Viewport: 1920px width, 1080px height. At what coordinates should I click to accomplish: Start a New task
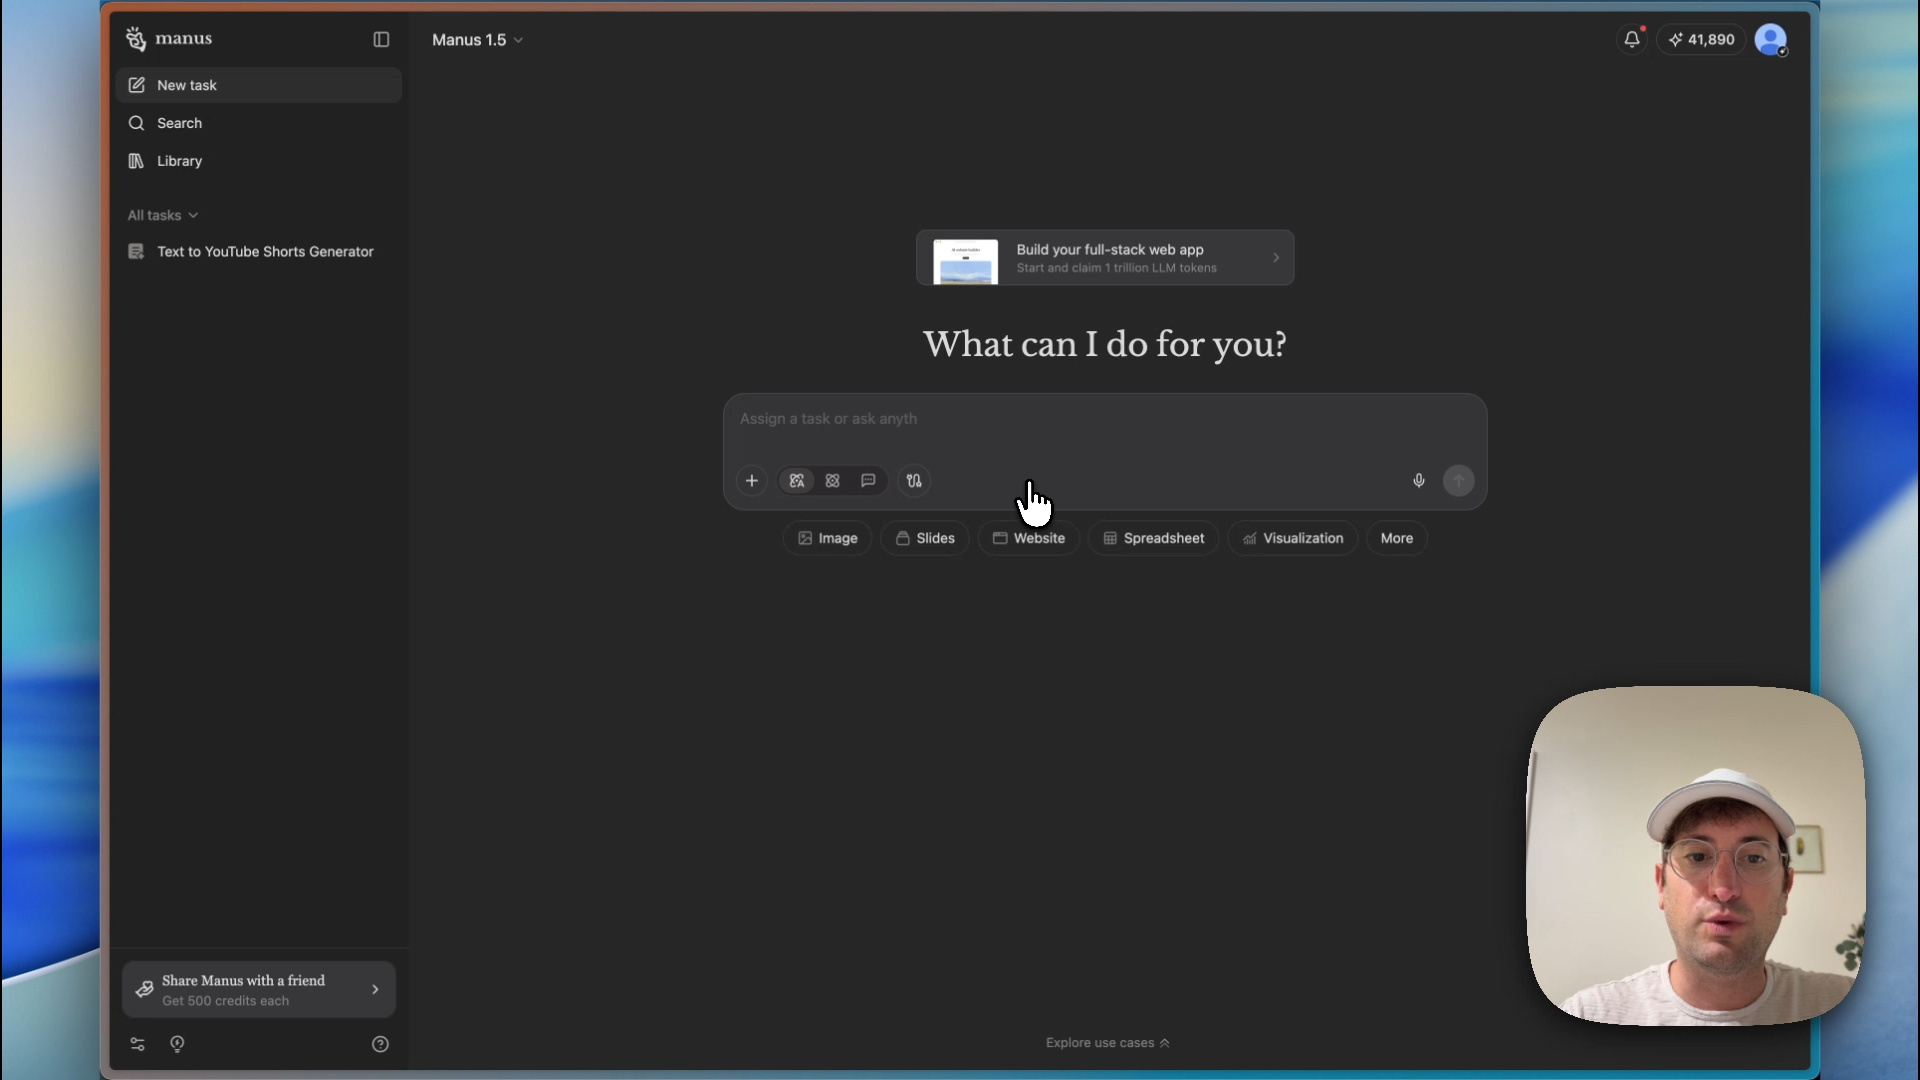pos(187,85)
